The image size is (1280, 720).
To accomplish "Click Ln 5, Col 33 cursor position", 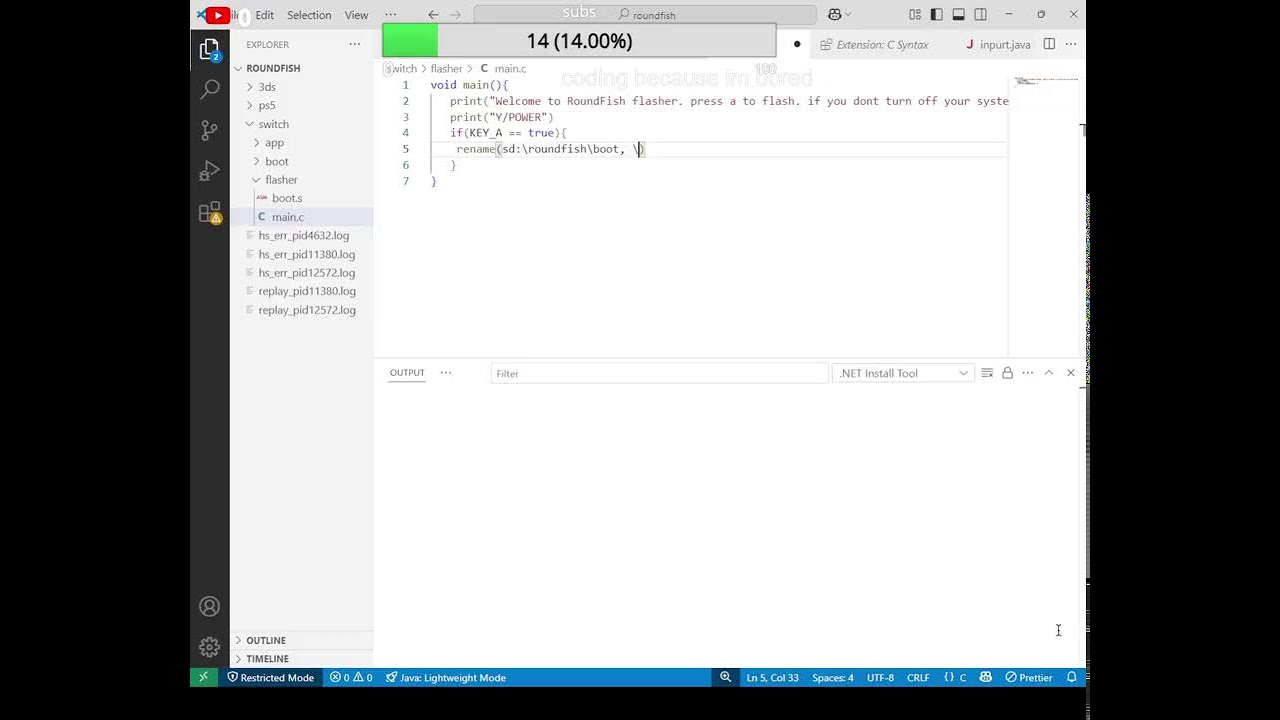I will pyautogui.click(x=772, y=677).
